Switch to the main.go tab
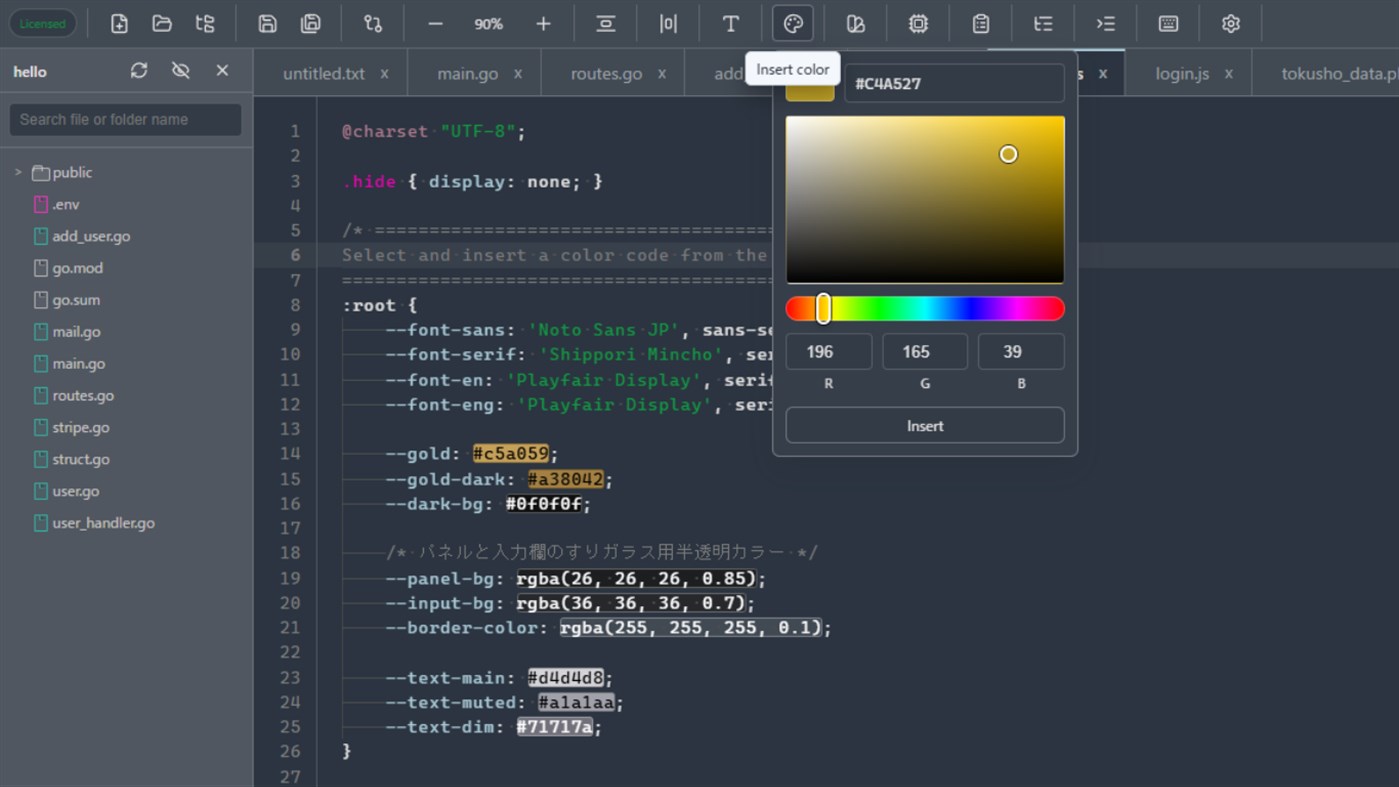Image resolution: width=1399 pixels, height=787 pixels. tap(468, 74)
